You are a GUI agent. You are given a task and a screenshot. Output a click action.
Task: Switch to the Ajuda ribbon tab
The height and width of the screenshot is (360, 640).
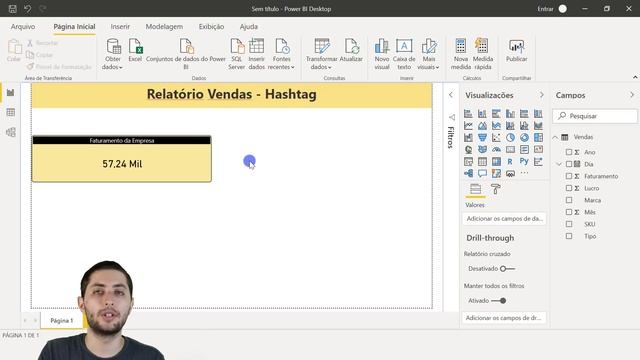tap(249, 27)
